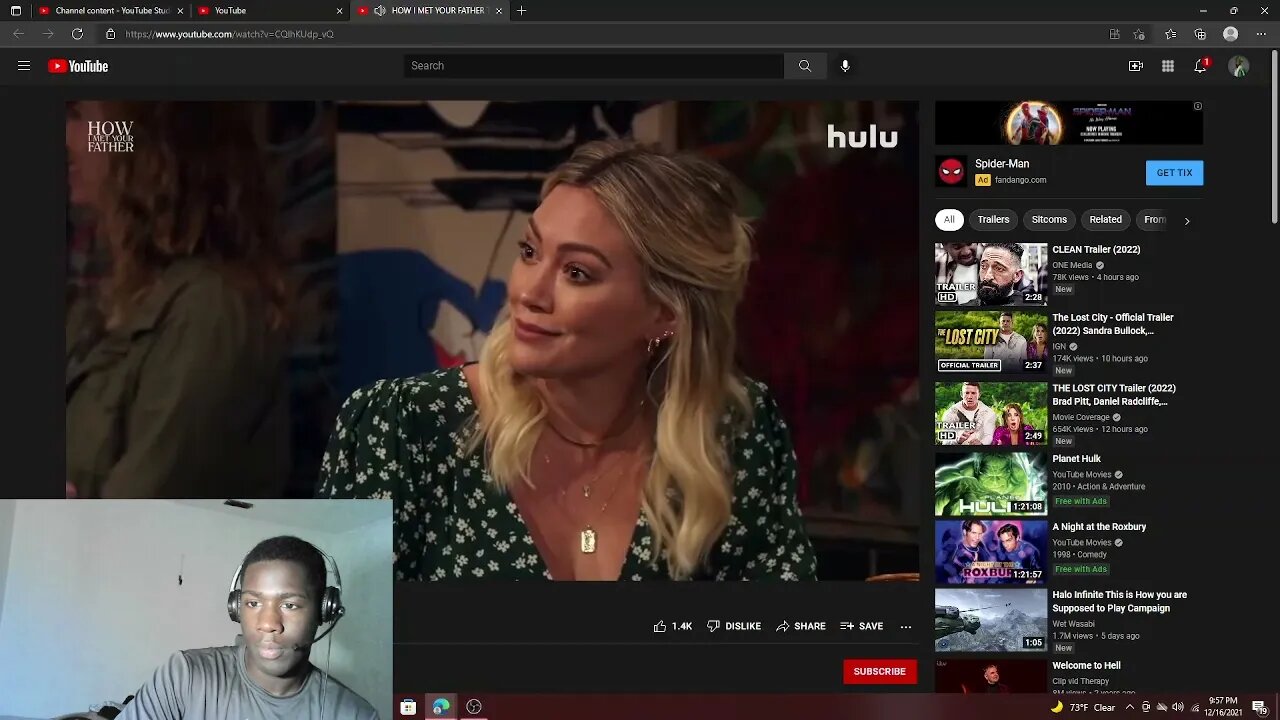Image resolution: width=1280 pixels, height=720 pixels.
Task: Open the taskbar clock showing 9:57 PM
Action: (x=1224, y=707)
